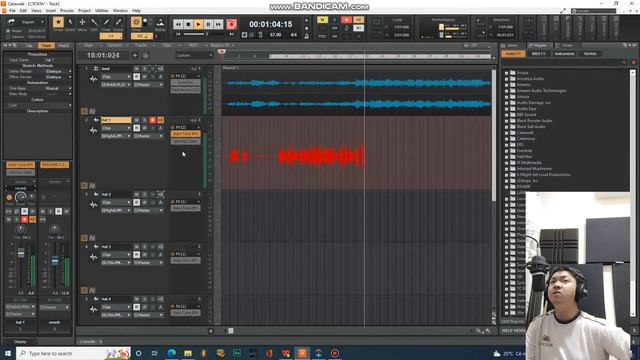Click the browser search magnifier icon
This screenshot has width=640, height=360.
point(624,62)
